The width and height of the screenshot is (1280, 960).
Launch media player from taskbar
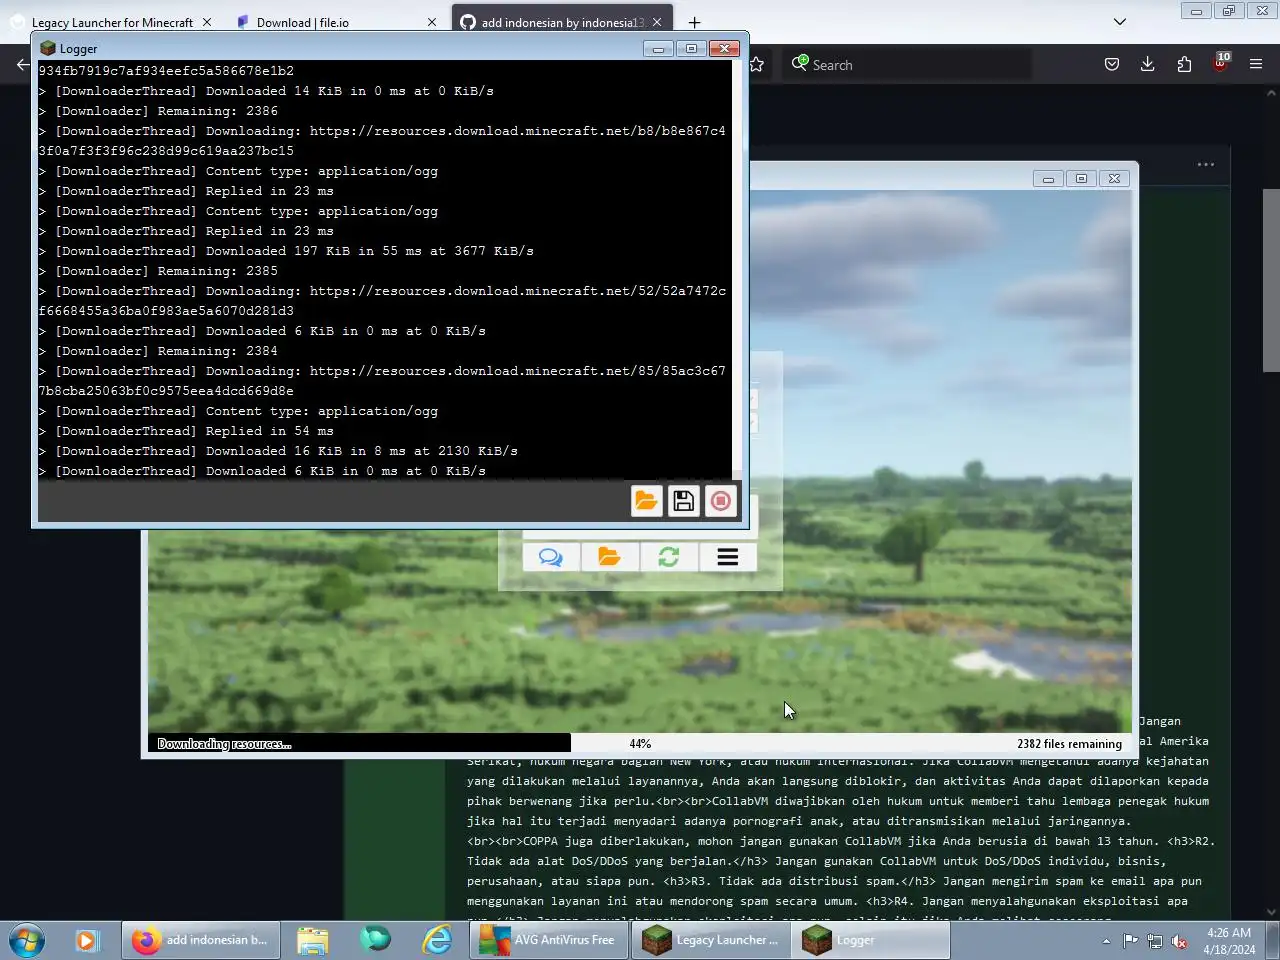pos(87,940)
